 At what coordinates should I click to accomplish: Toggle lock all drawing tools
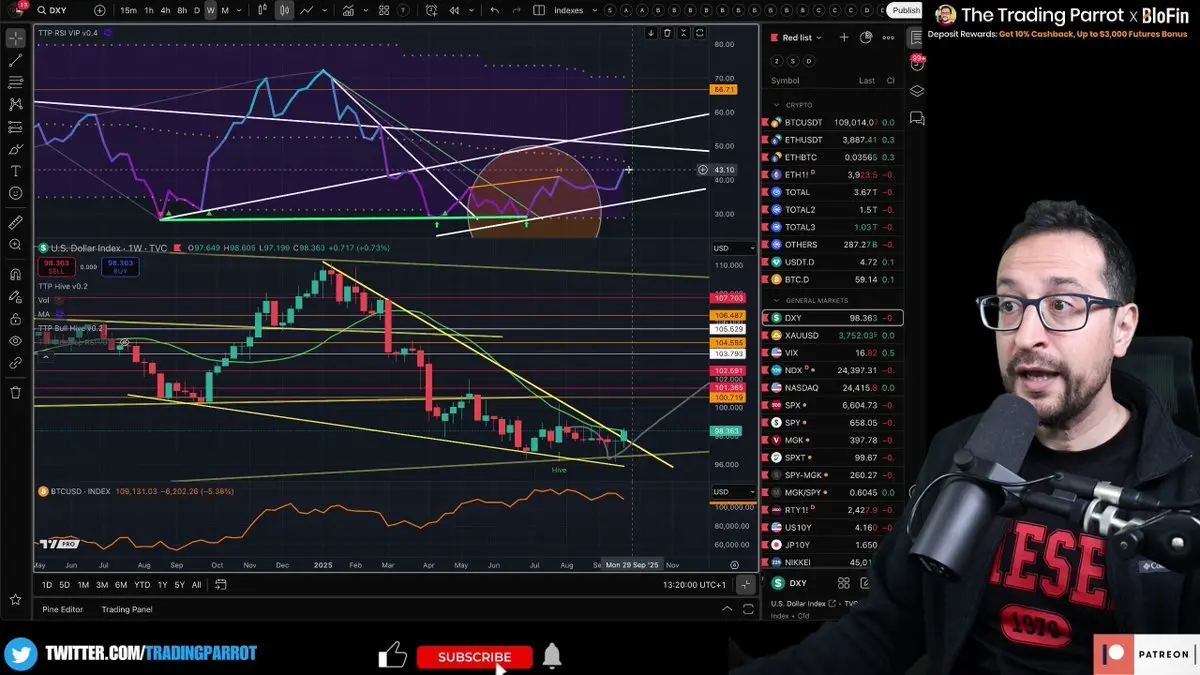tap(15, 319)
